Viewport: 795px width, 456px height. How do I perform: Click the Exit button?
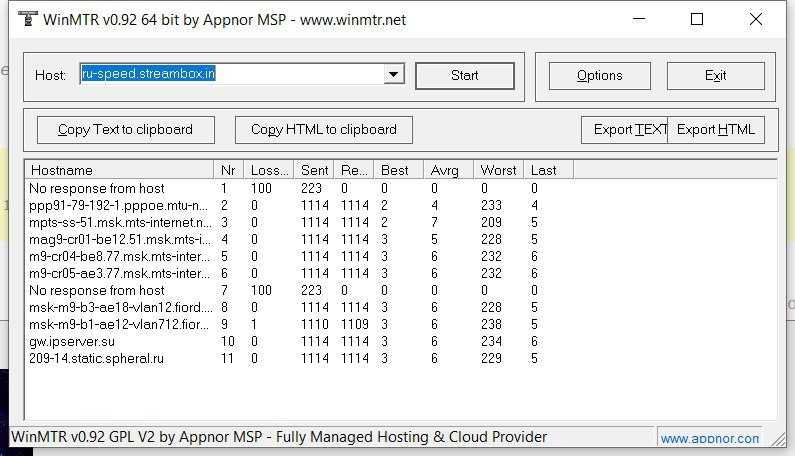(x=715, y=76)
